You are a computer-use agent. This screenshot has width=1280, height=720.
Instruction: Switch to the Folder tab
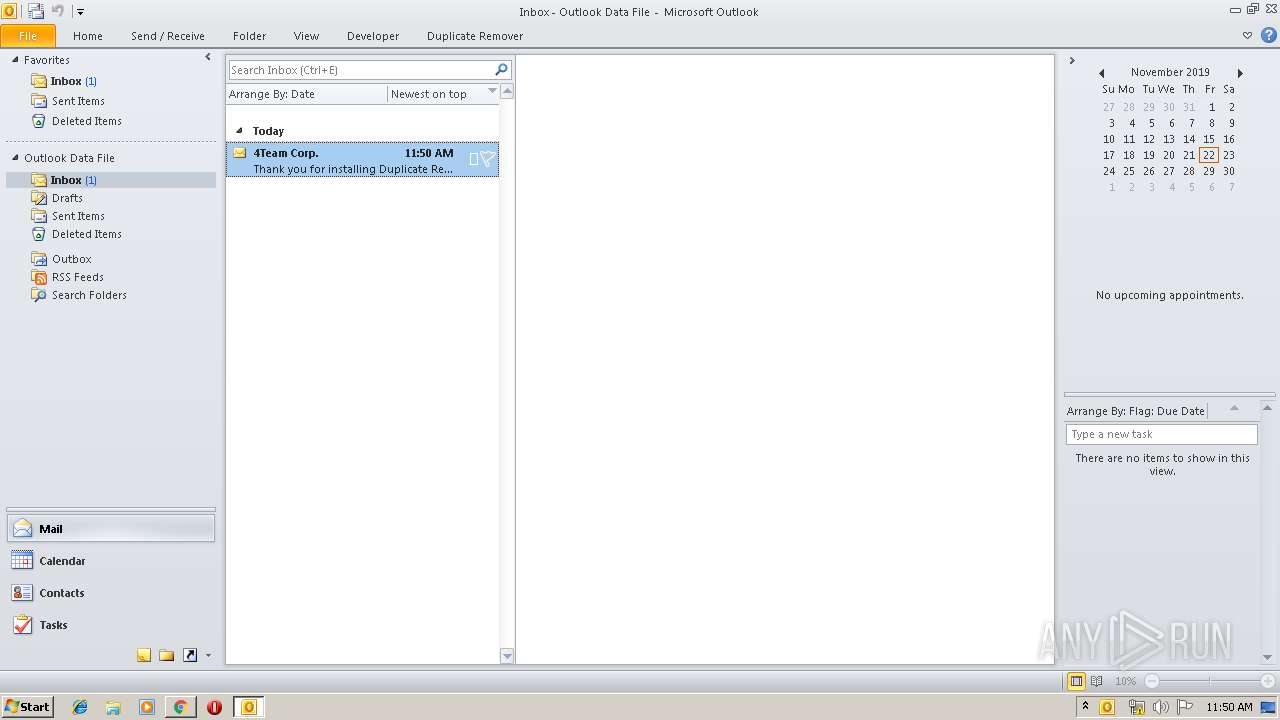click(x=250, y=36)
